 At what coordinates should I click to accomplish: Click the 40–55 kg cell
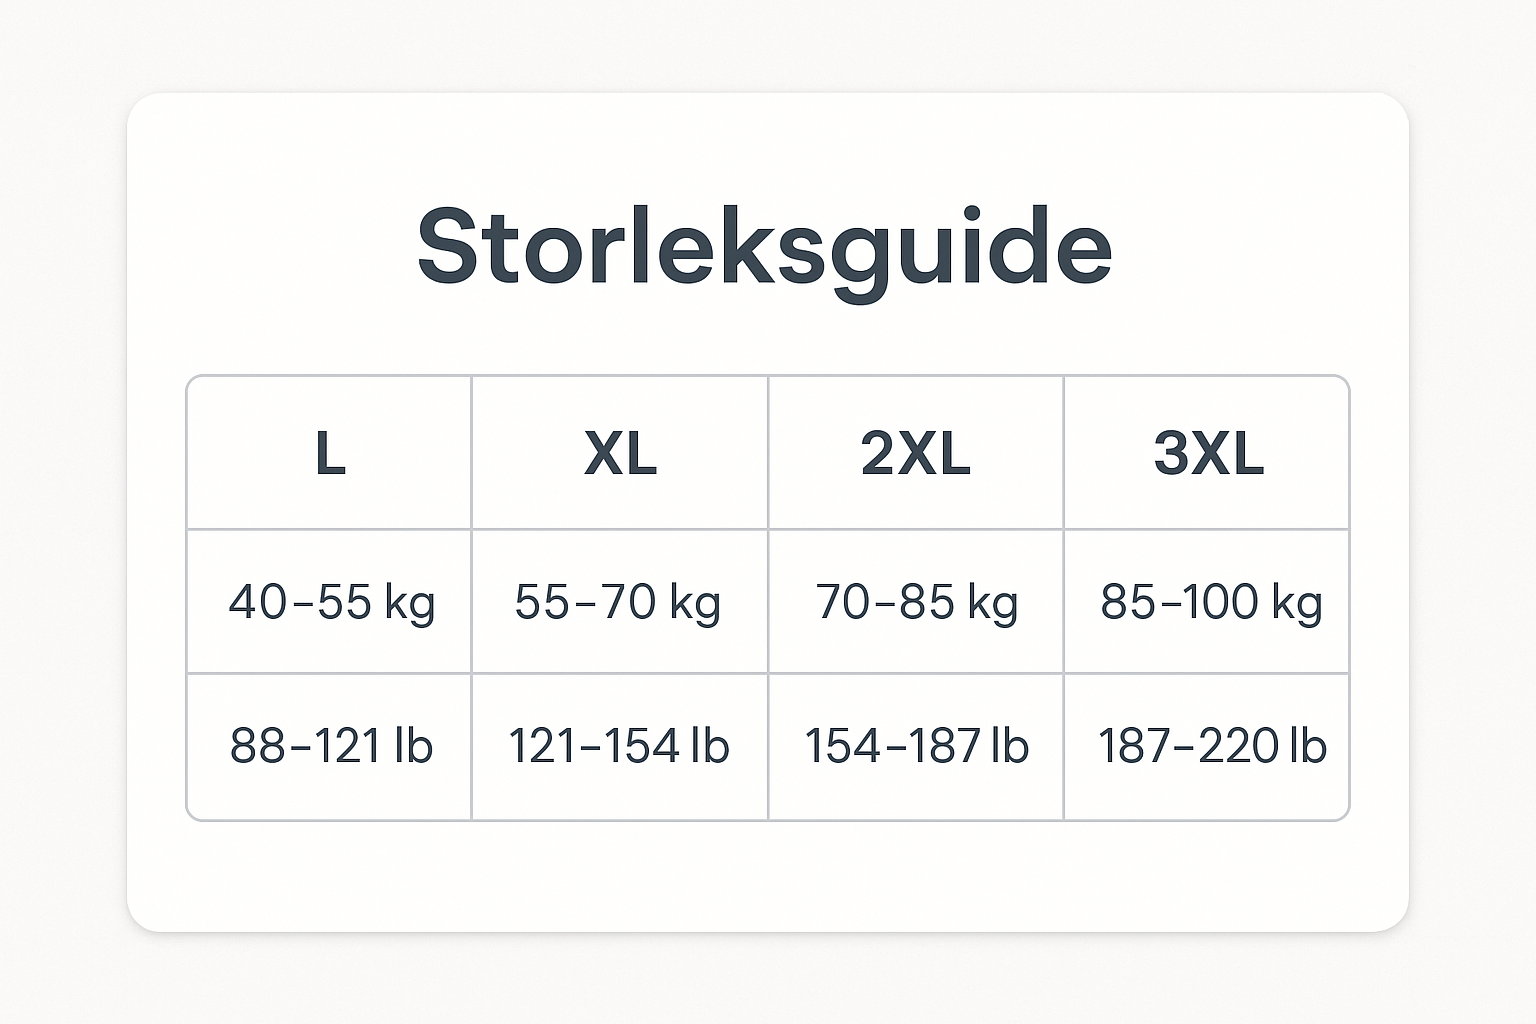pos(331,602)
